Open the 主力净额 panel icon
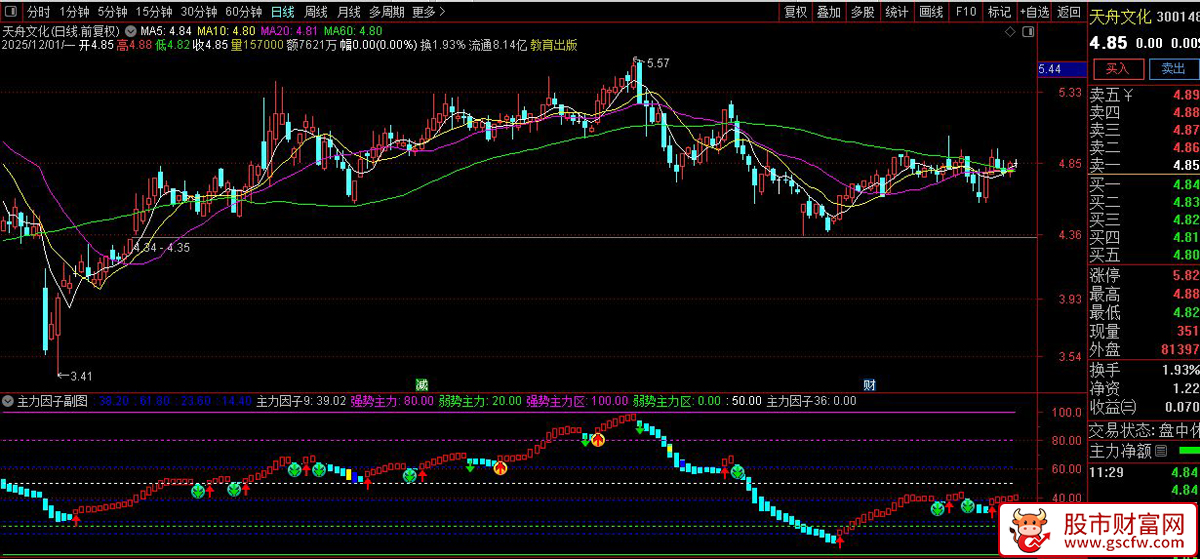1200x559 pixels. tap(1161, 451)
